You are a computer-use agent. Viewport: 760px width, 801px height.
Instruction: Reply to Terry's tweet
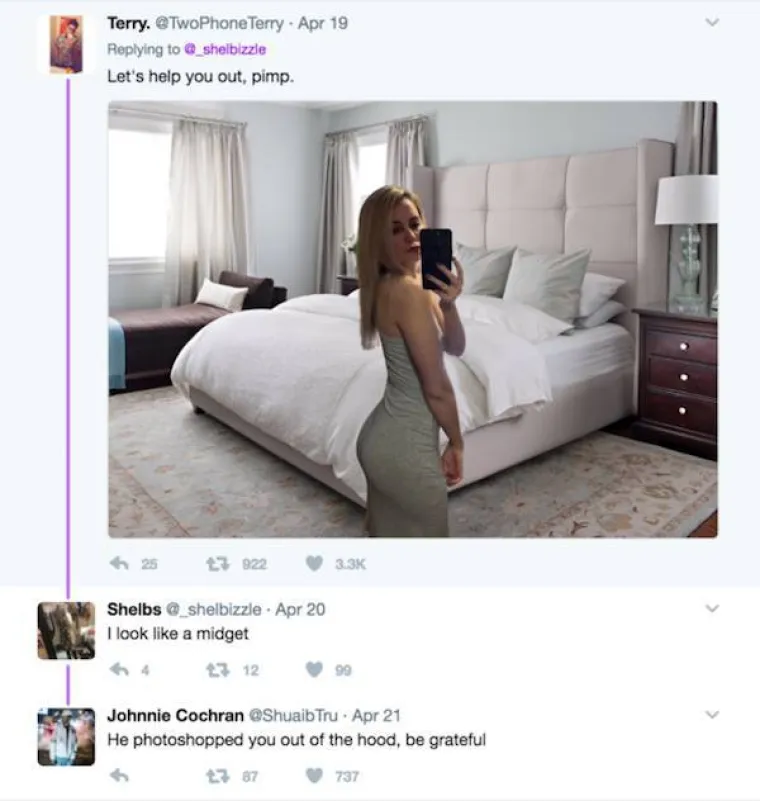point(120,564)
